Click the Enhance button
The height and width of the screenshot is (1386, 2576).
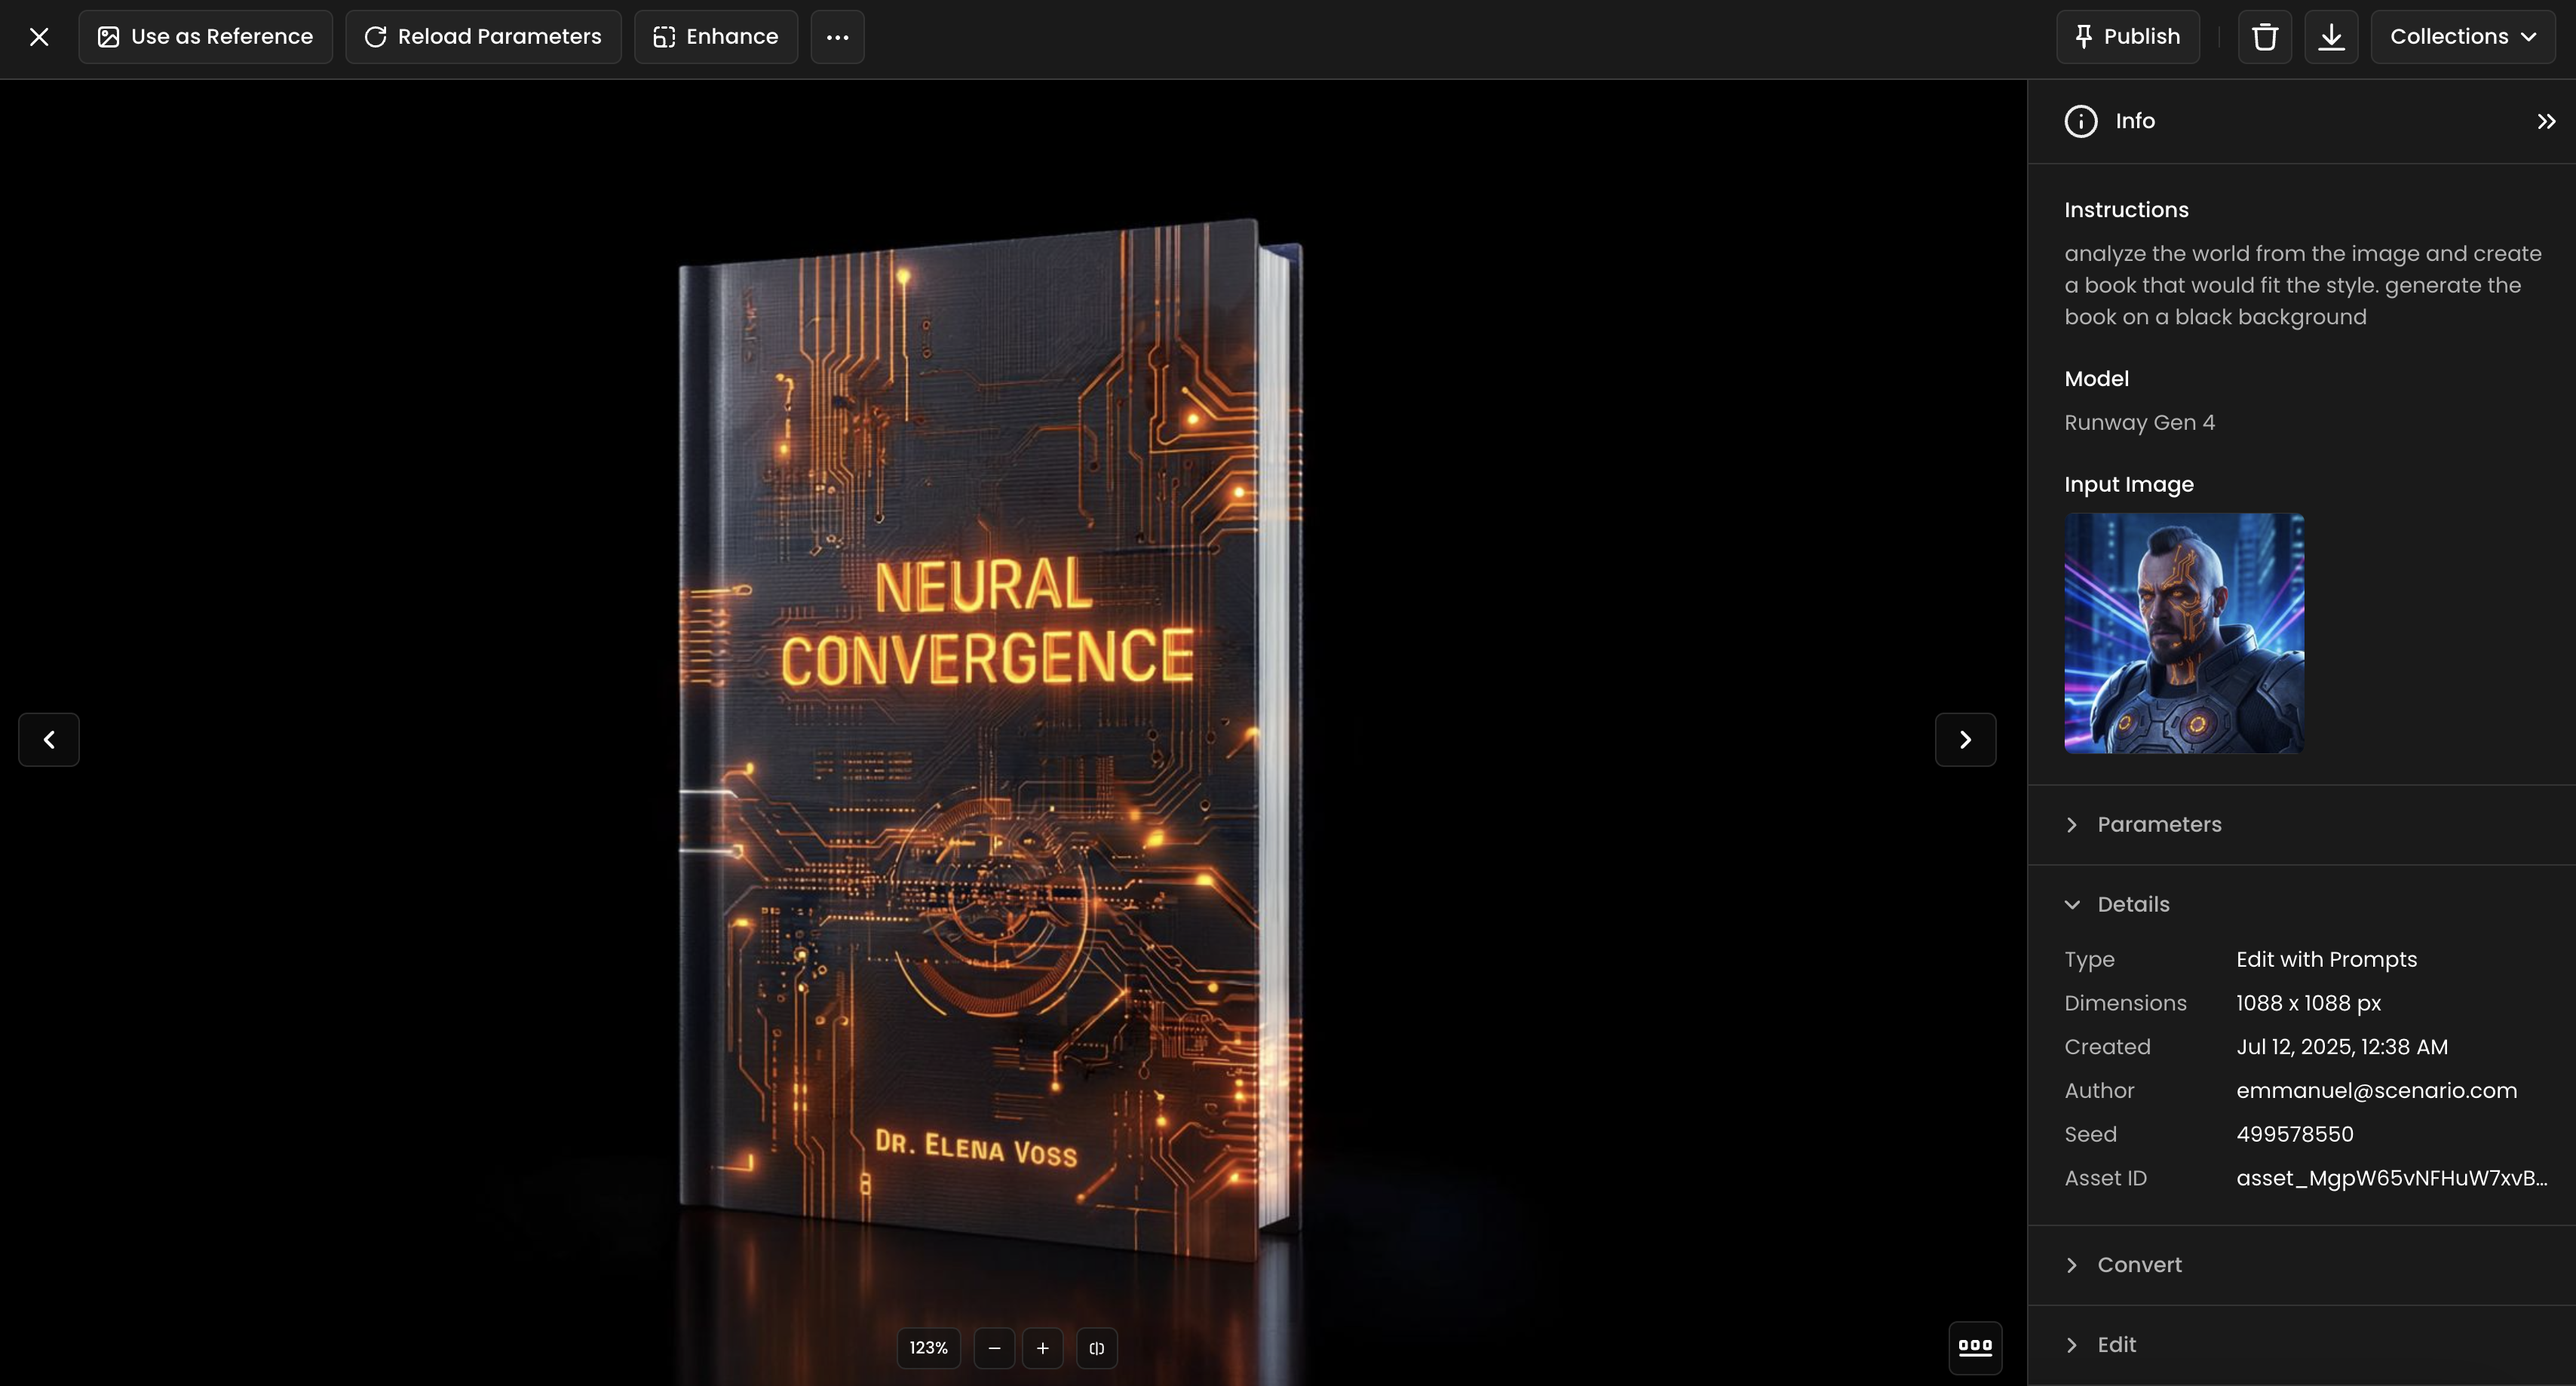click(x=716, y=37)
